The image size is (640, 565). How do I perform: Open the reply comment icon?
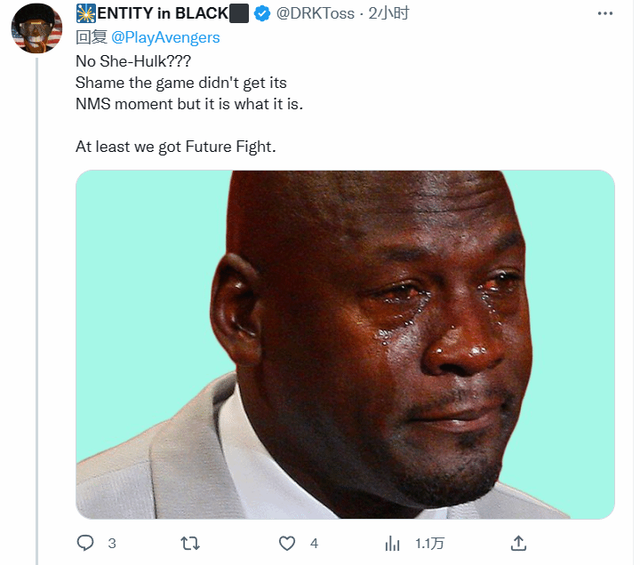click(x=85, y=543)
